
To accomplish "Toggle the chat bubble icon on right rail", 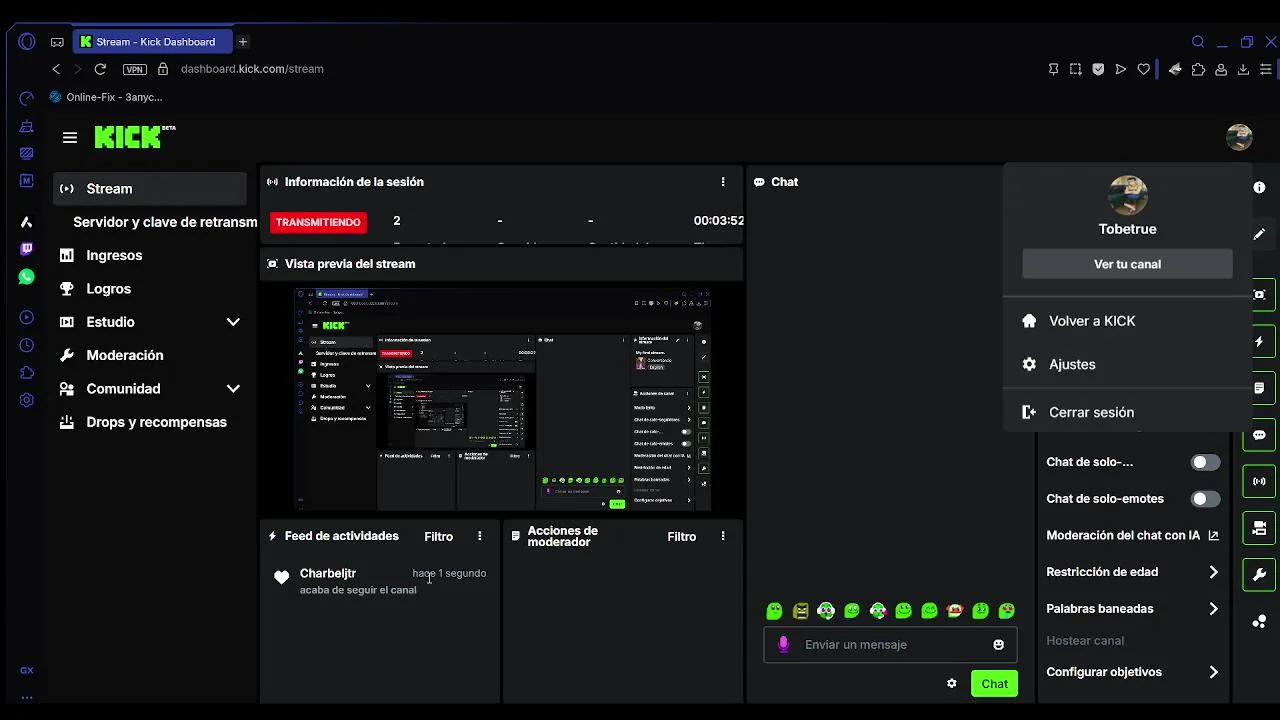I will click(1259, 435).
